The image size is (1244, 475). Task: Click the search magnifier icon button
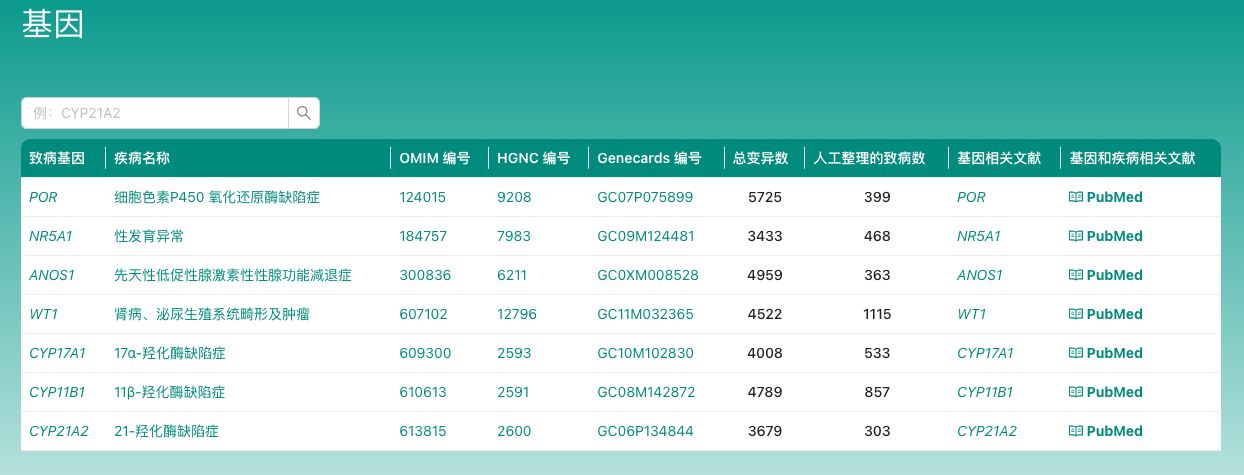(304, 113)
